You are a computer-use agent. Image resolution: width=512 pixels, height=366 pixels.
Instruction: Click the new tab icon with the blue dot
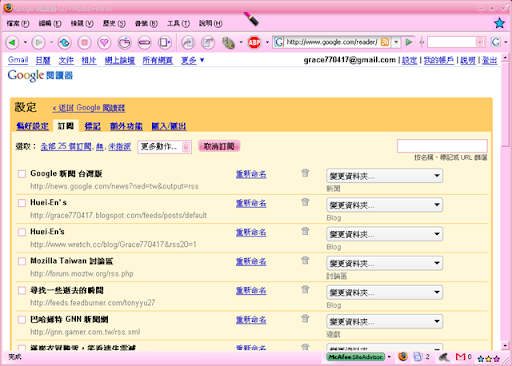point(164,42)
